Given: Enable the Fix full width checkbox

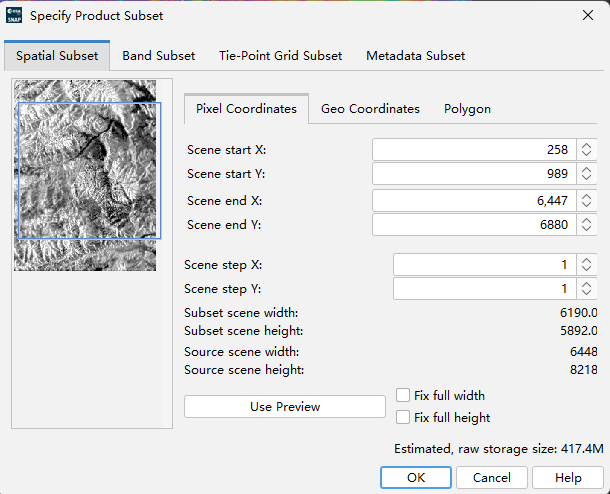Looking at the screenshot, I should tap(403, 395).
